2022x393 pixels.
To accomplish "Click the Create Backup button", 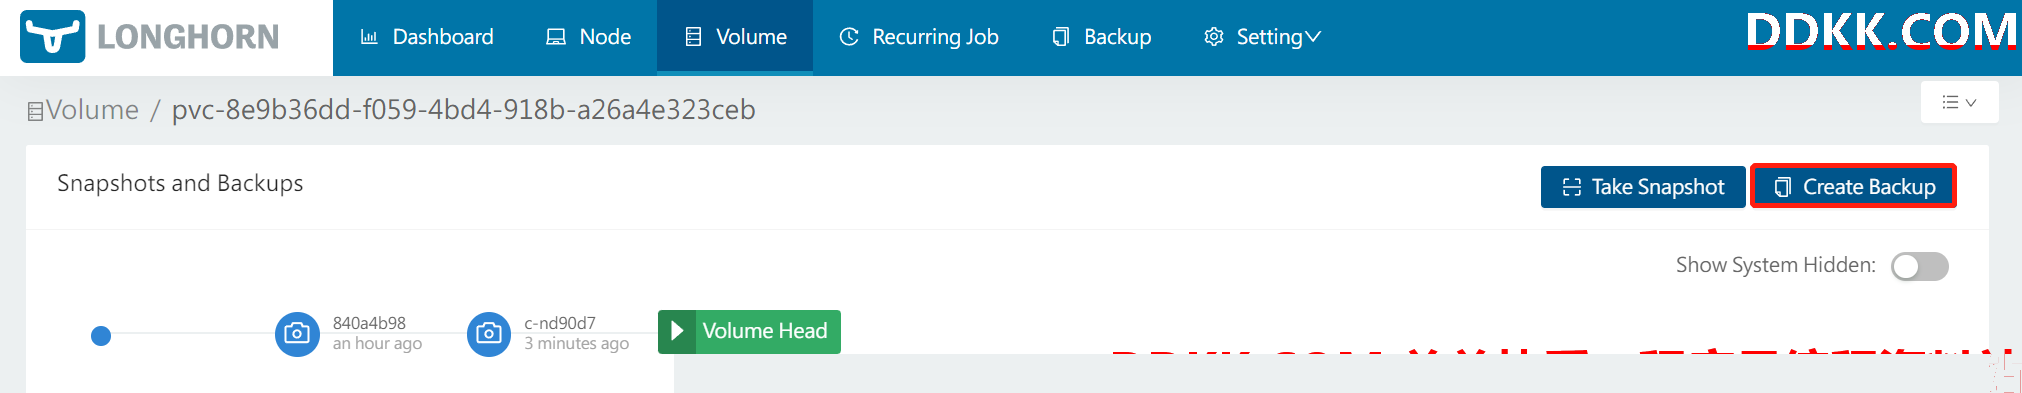I will 1853,187.
